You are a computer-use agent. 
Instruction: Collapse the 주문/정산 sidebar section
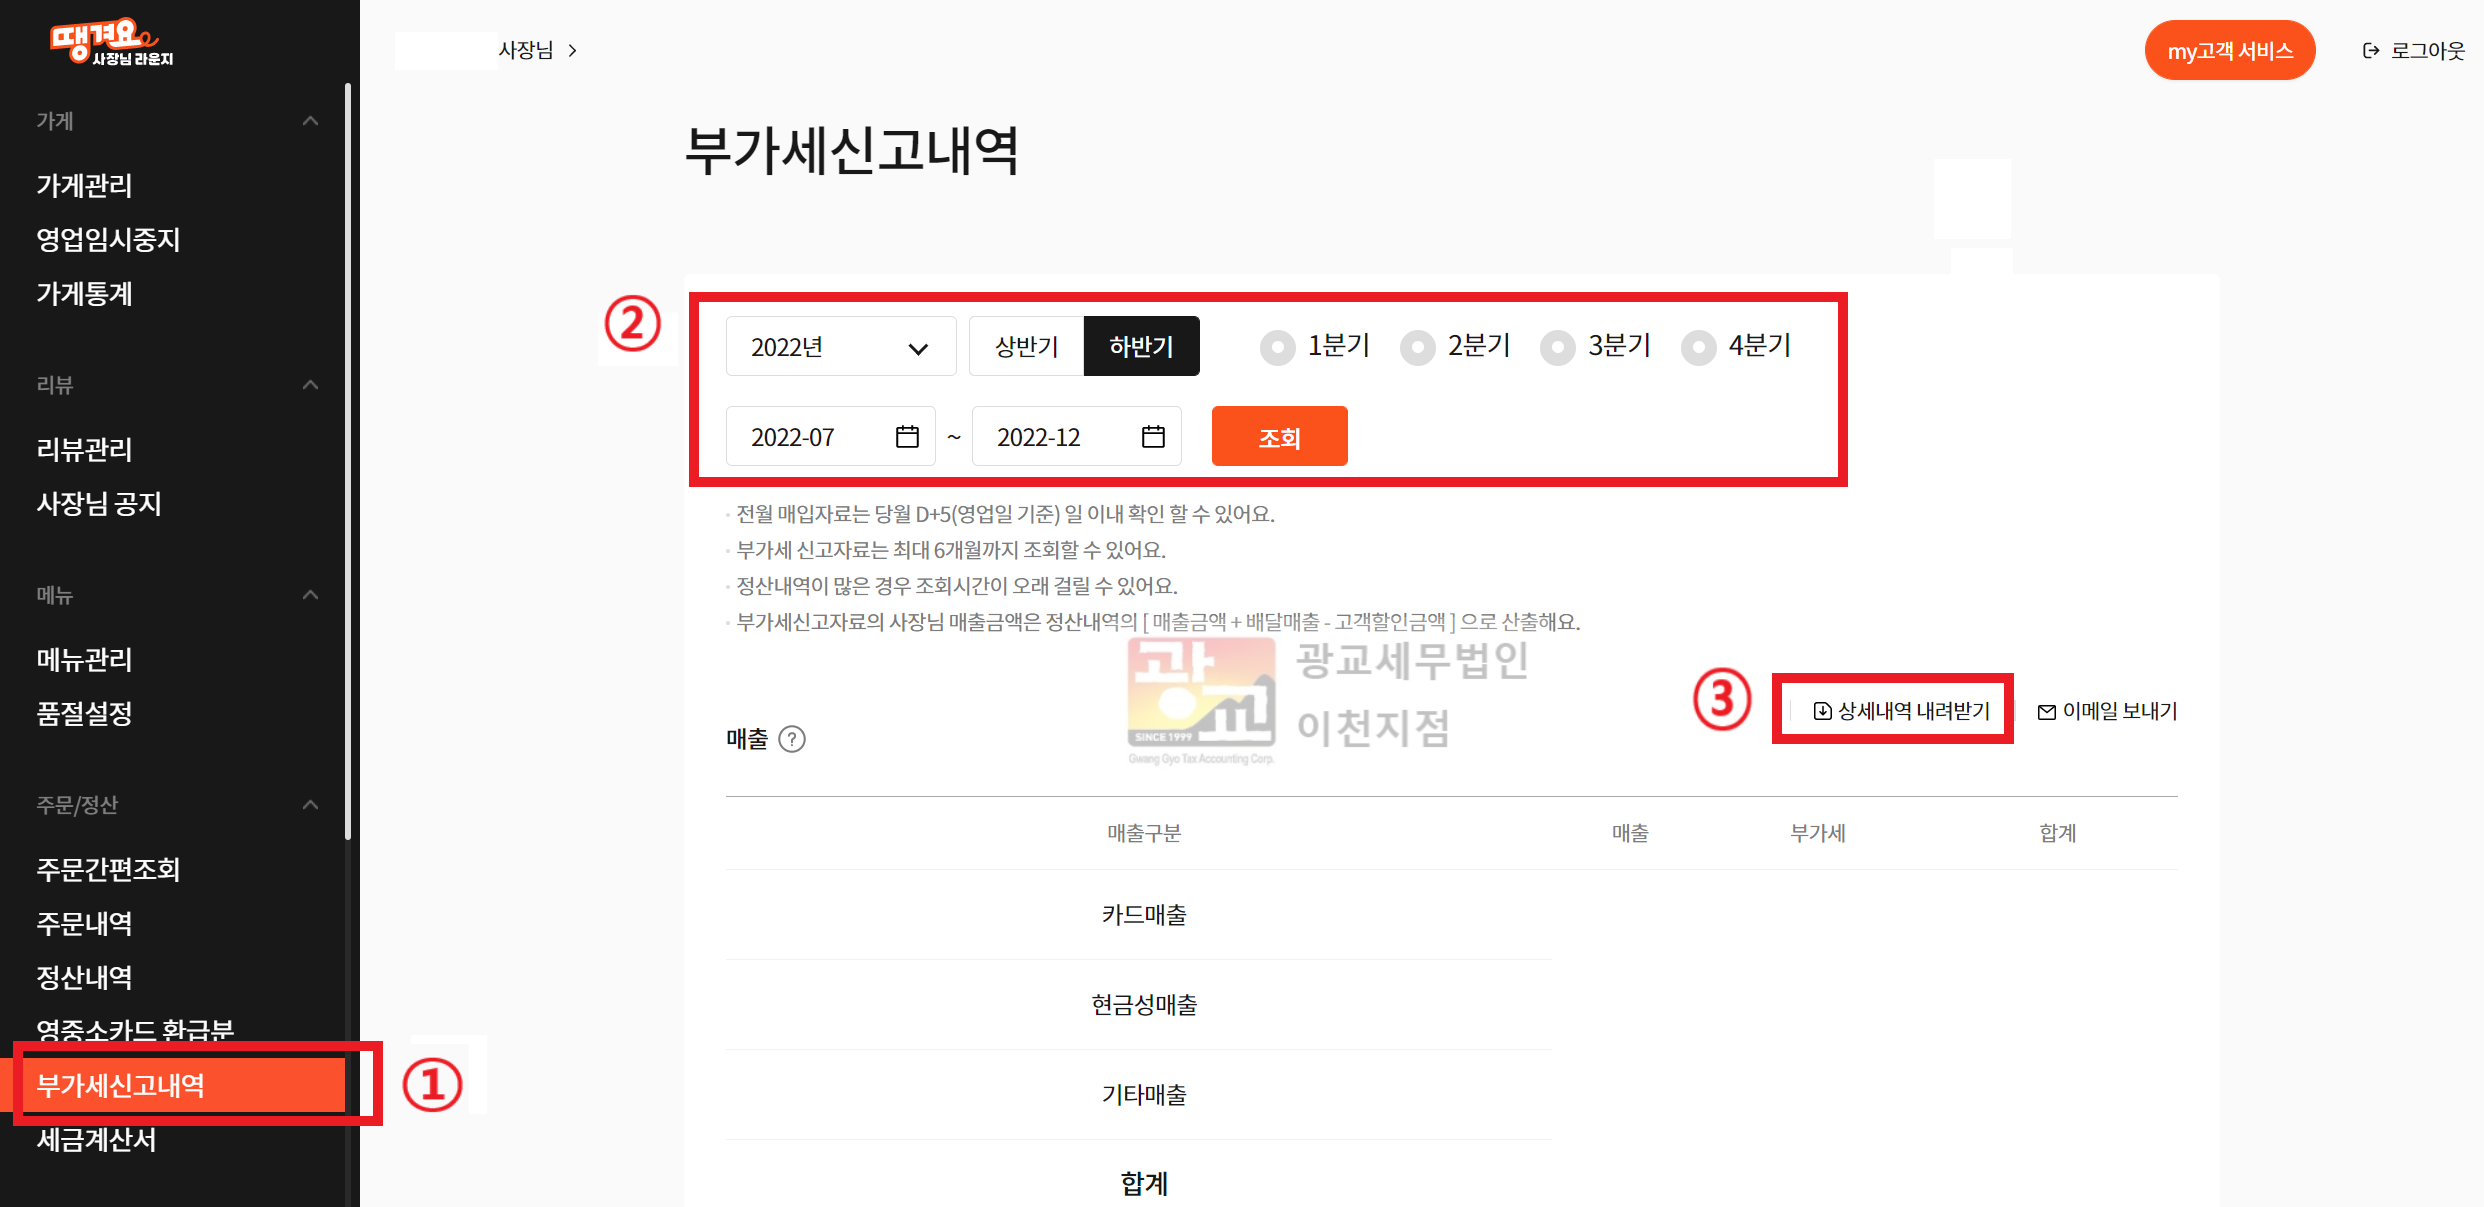pos(310,805)
